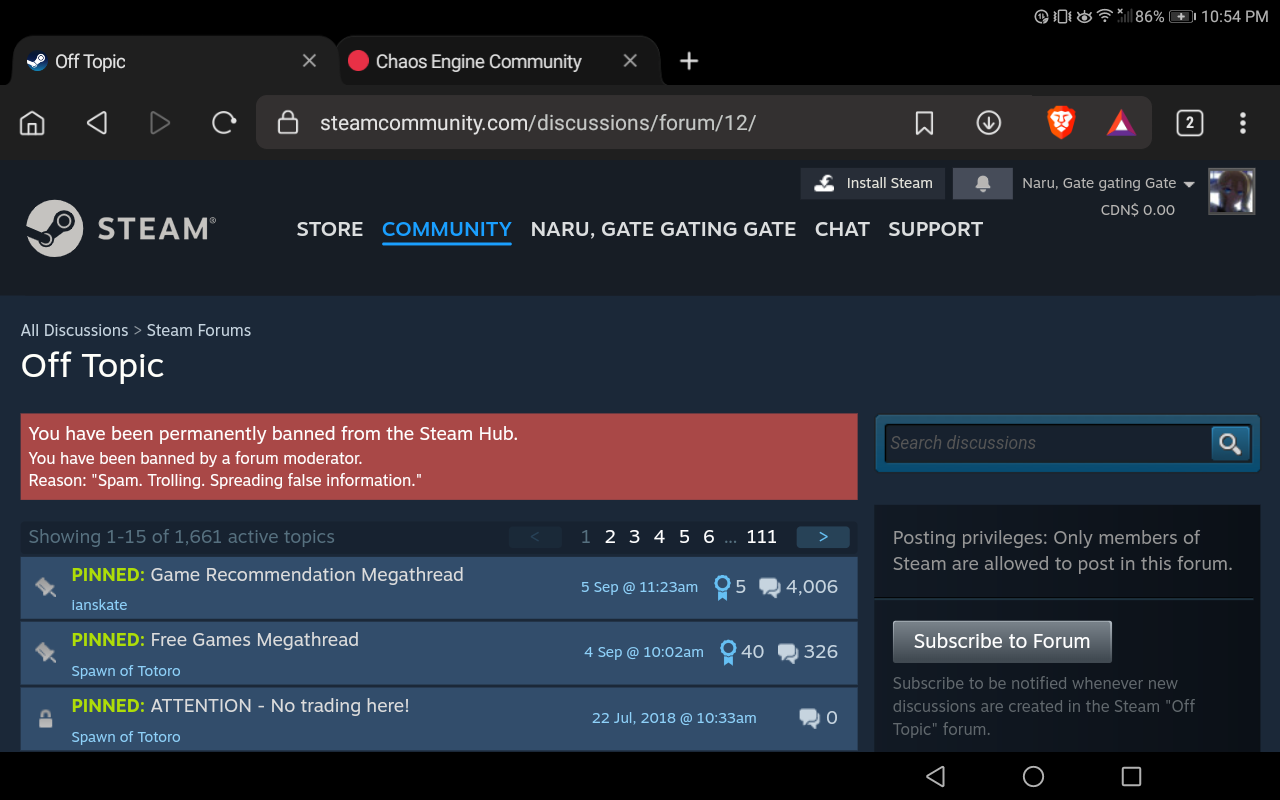This screenshot has height=800, width=1280.
Task: Click the lock icon on No trading topic
Action: tap(45, 718)
